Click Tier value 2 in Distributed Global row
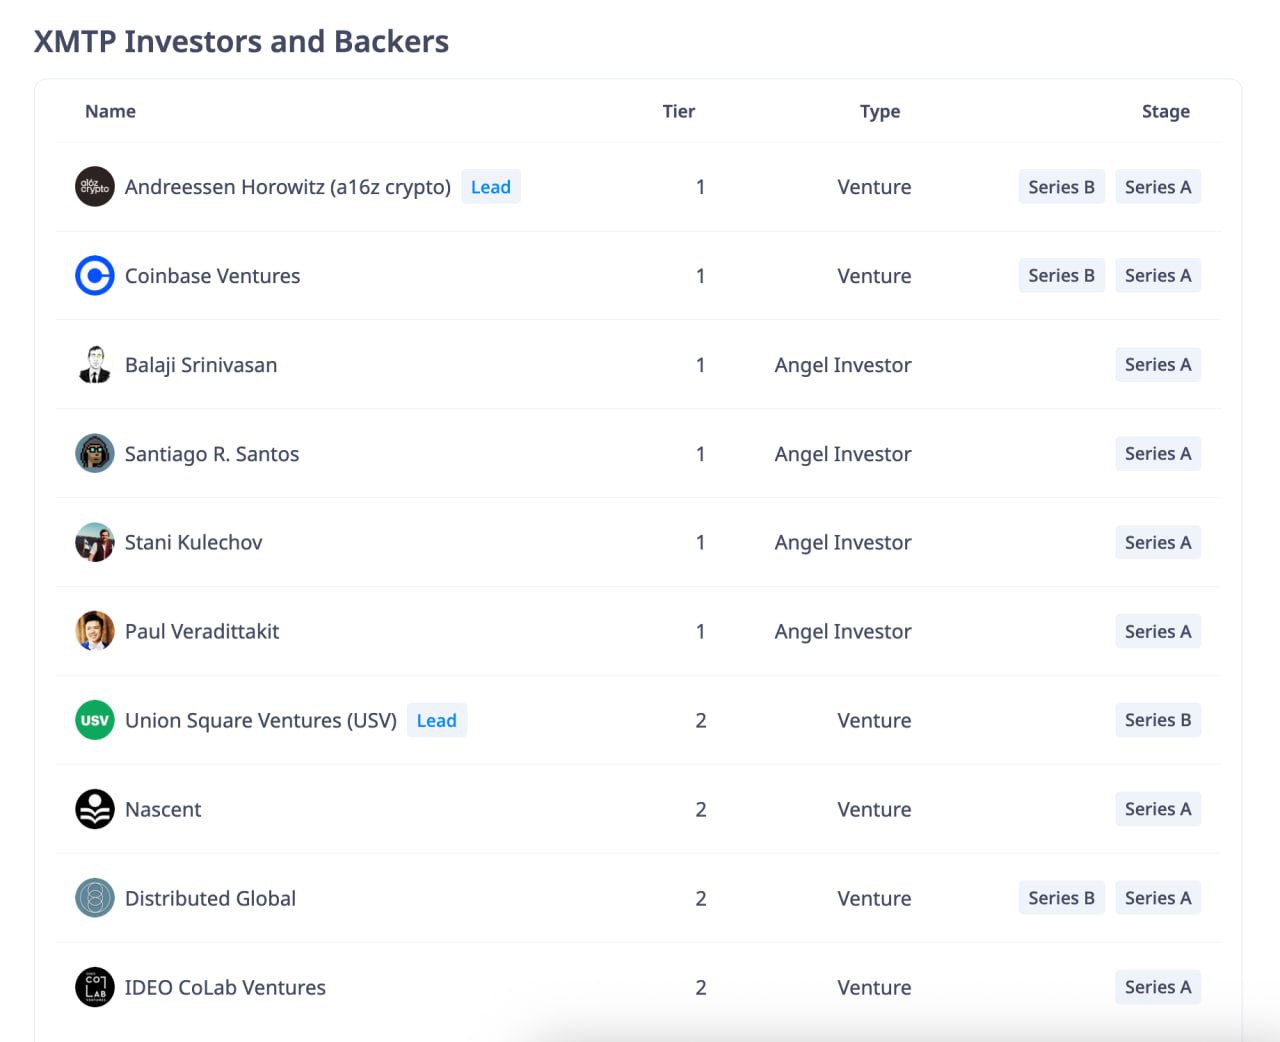1280x1042 pixels. (x=701, y=898)
